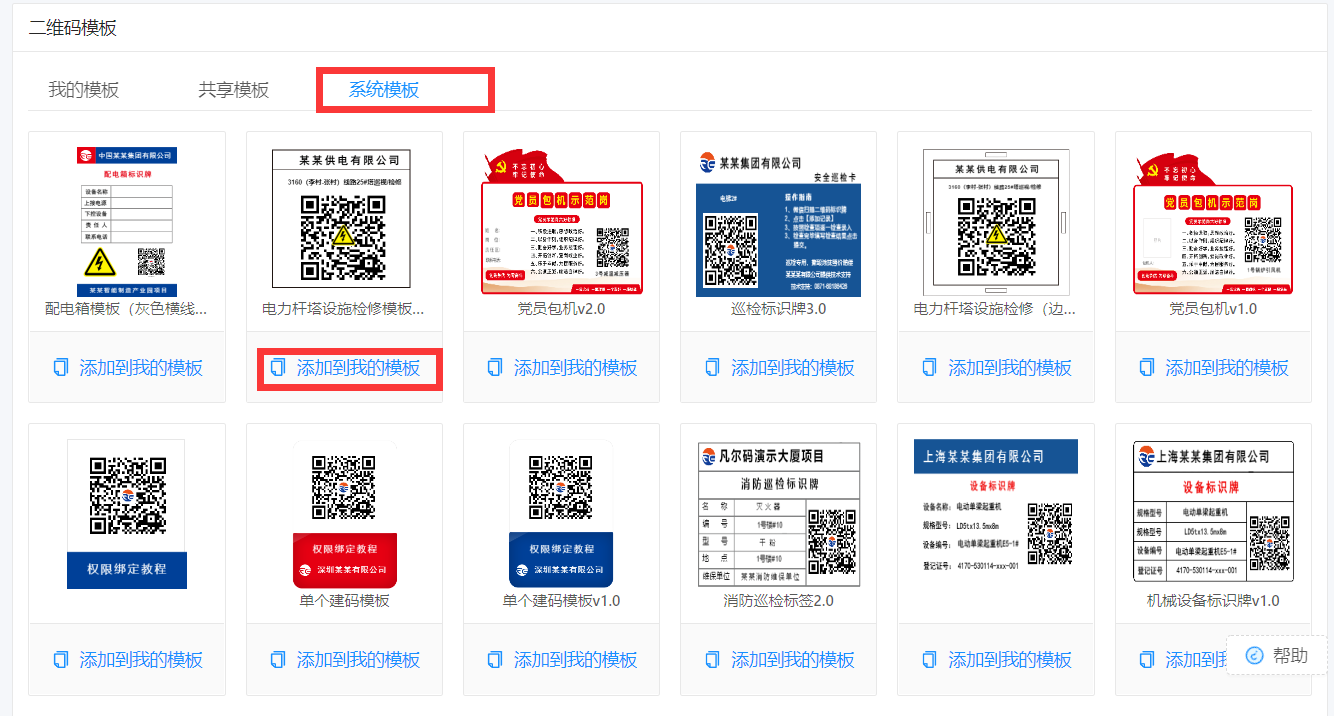Open 党员包机v1.0 thumbnail preview
The image size is (1334, 716).
(1213, 223)
